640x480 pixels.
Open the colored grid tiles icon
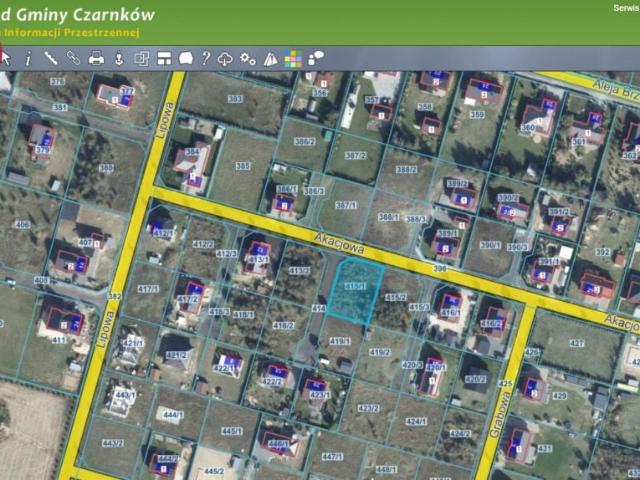tap(293, 59)
